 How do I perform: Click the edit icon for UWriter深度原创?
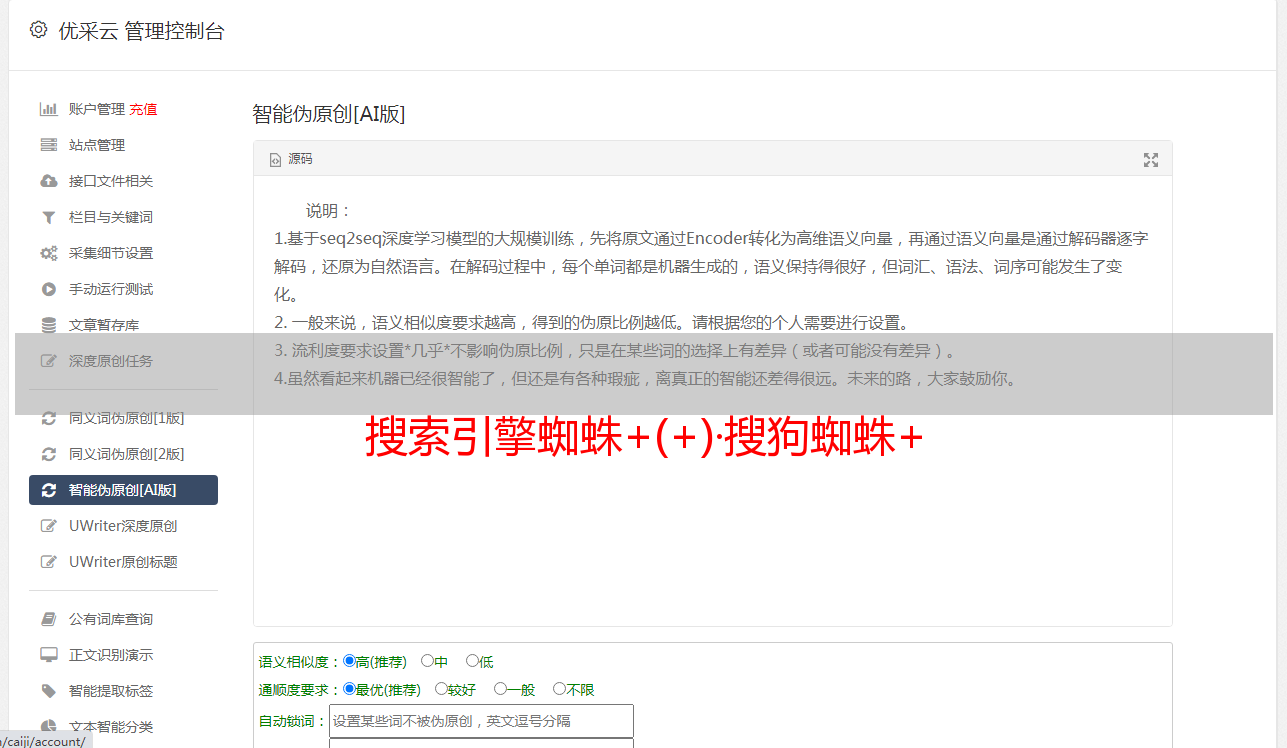tap(48, 526)
